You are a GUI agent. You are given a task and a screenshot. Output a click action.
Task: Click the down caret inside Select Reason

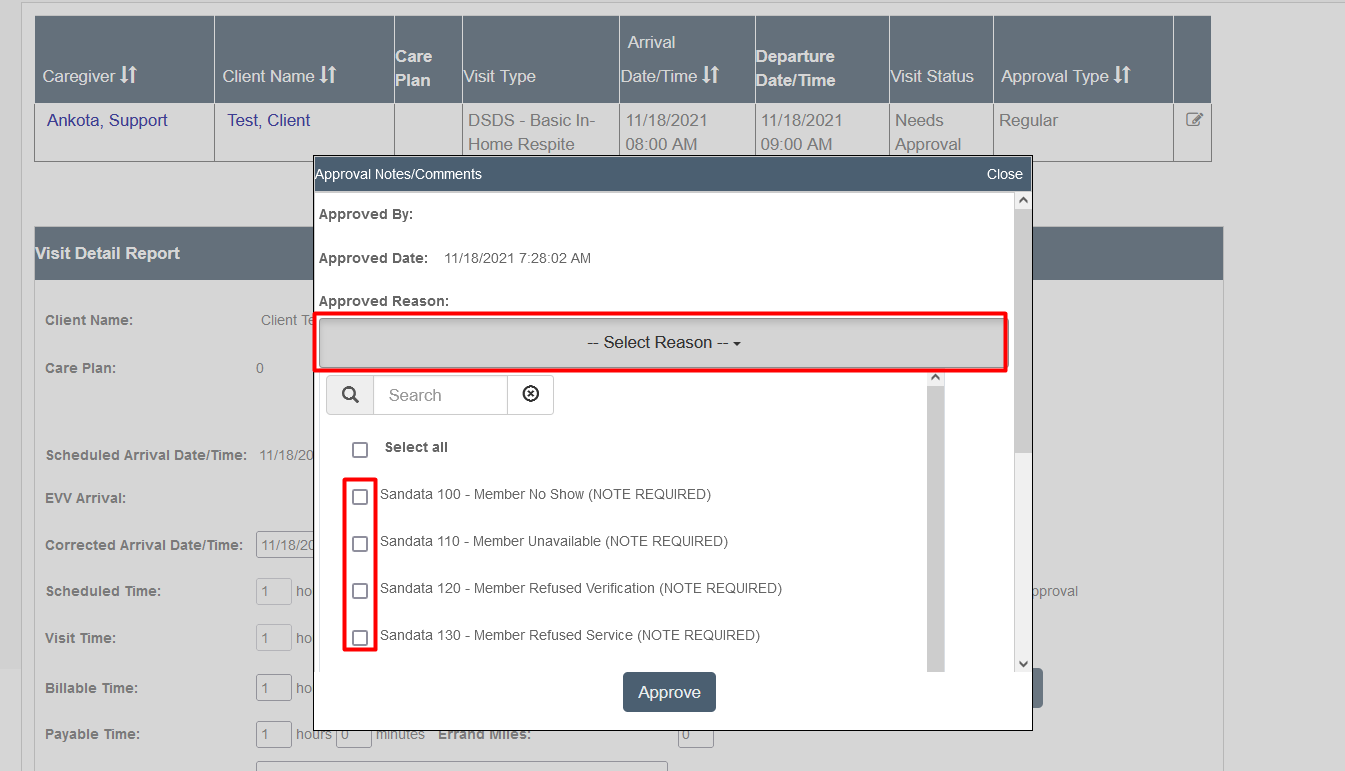pyautogui.click(x=737, y=343)
